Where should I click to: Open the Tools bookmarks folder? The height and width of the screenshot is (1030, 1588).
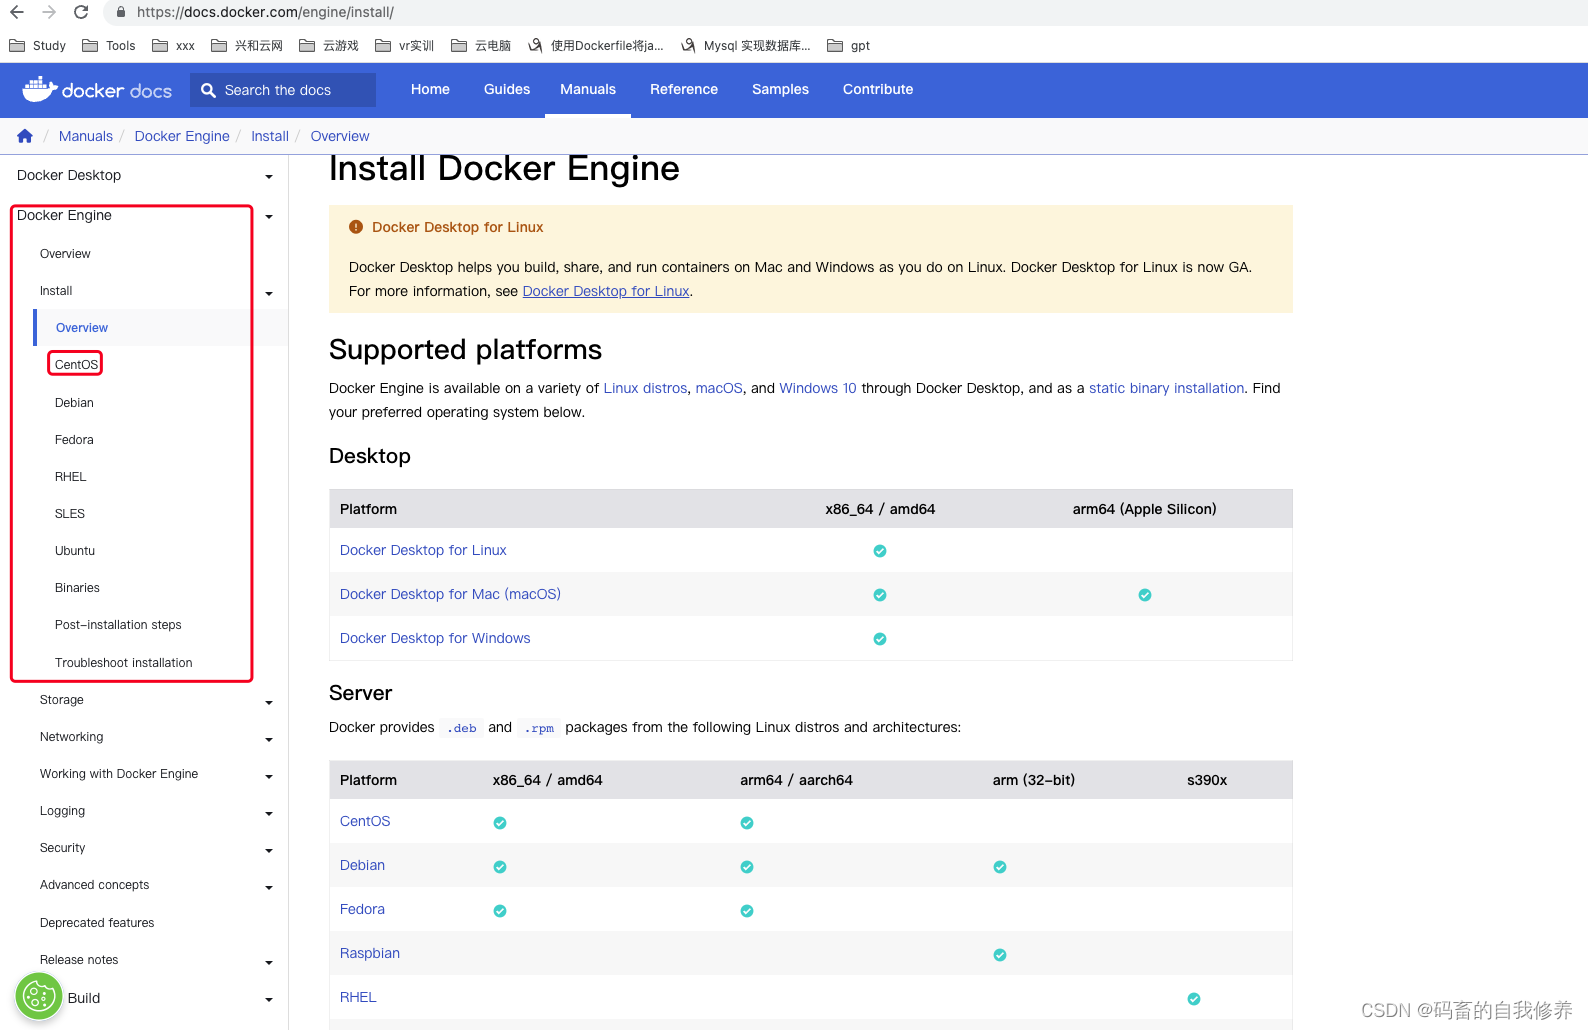coord(109,45)
